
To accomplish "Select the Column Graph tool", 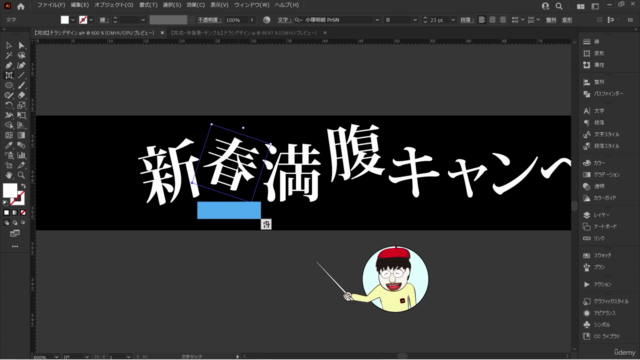I will click(21, 155).
